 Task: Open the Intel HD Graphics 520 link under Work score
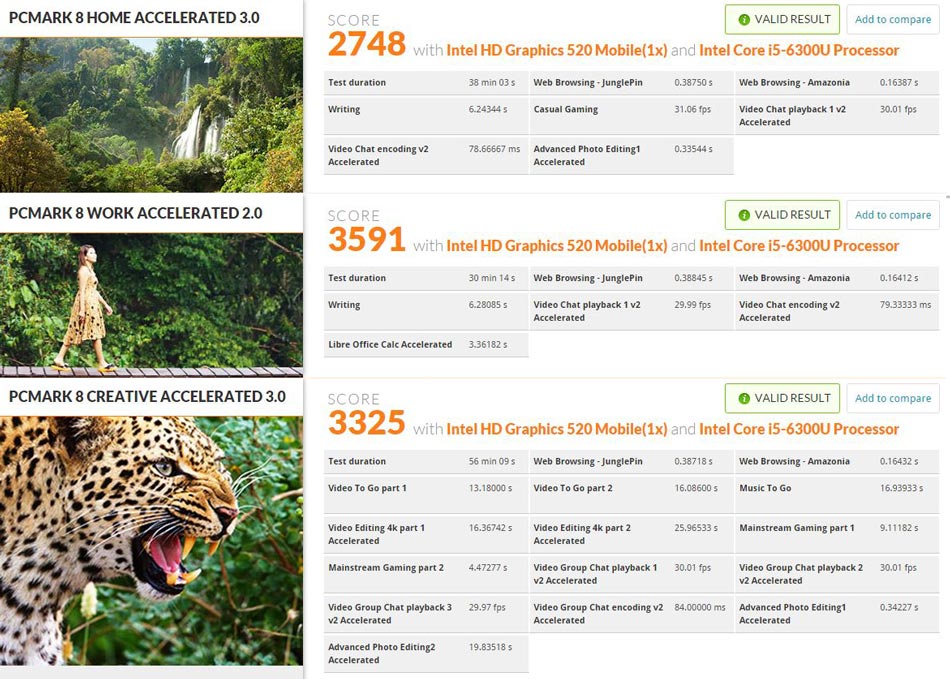pos(557,246)
